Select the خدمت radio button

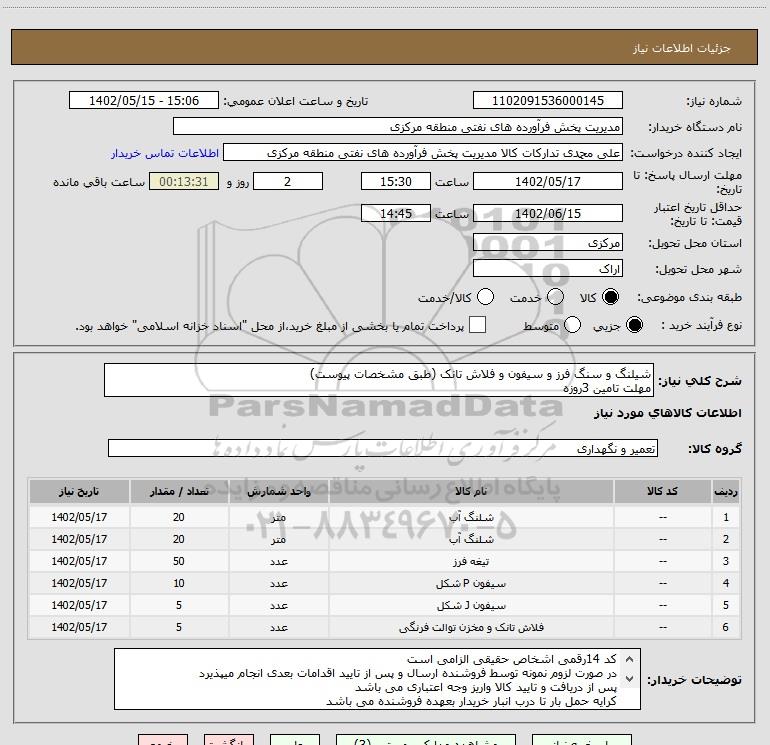click(555, 297)
